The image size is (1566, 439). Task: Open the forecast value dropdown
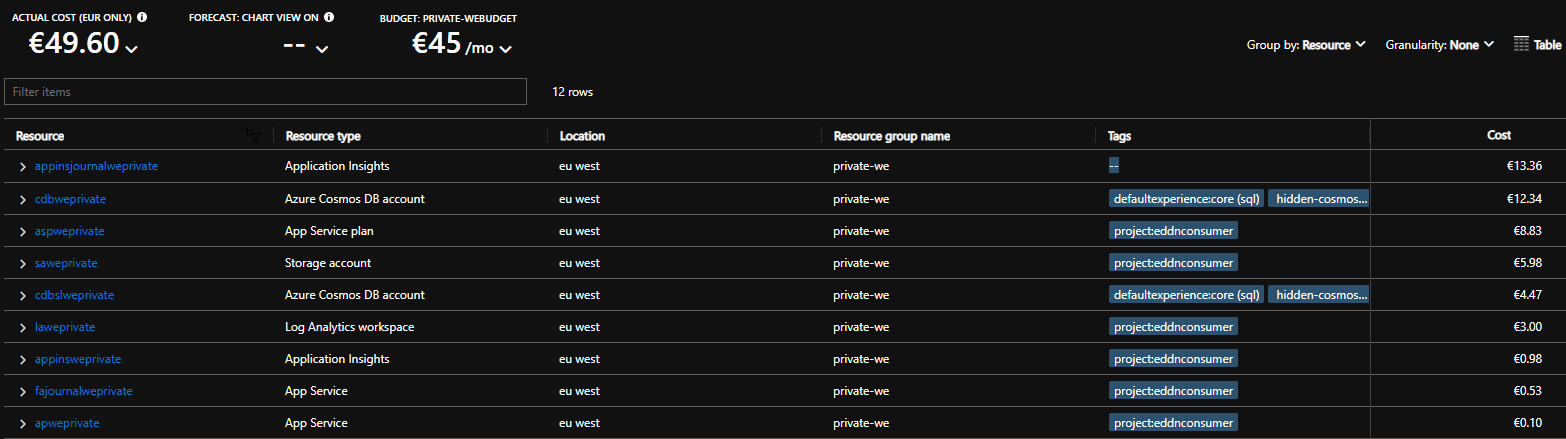322,49
